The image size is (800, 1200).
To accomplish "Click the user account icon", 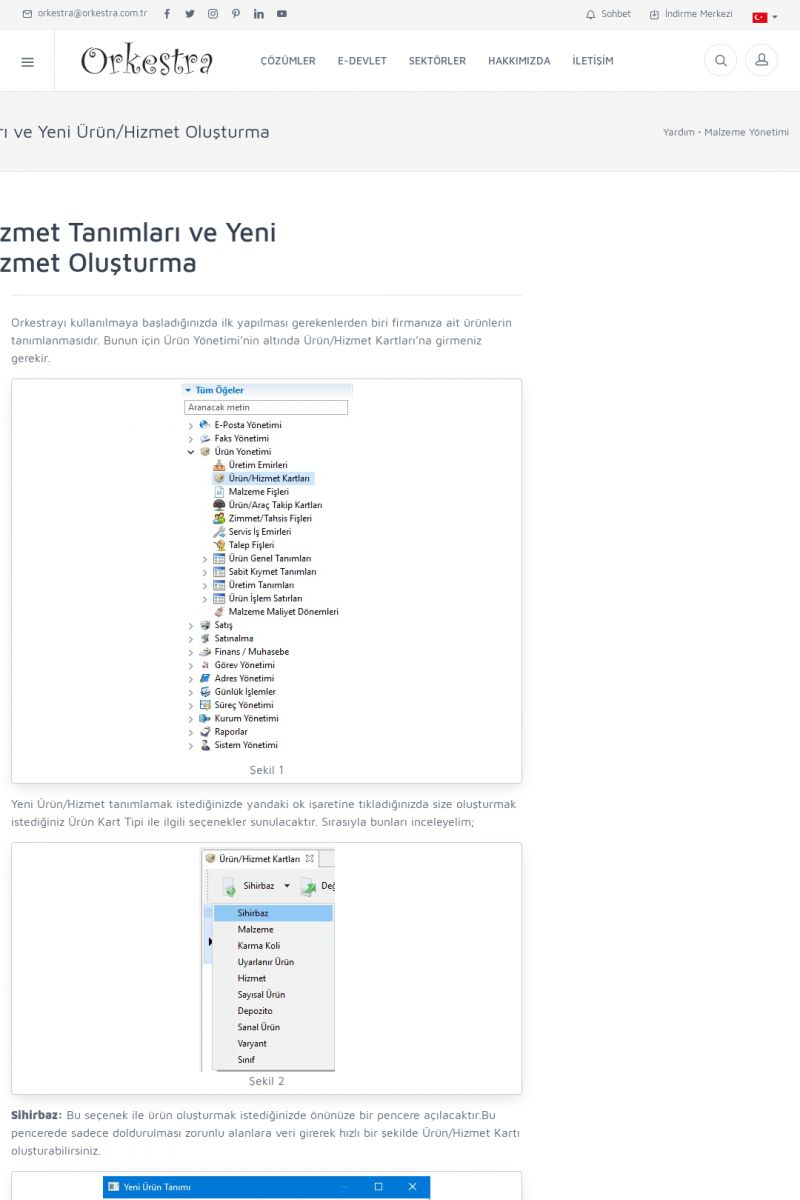I will point(761,61).
